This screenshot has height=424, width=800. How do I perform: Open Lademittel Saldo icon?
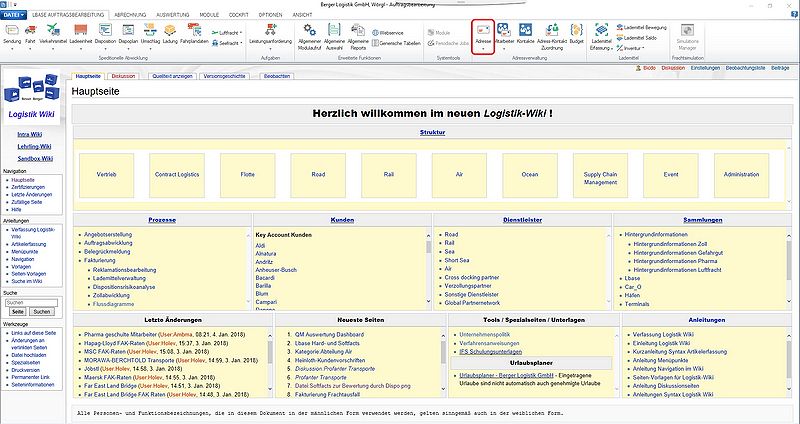pos(620,38)
